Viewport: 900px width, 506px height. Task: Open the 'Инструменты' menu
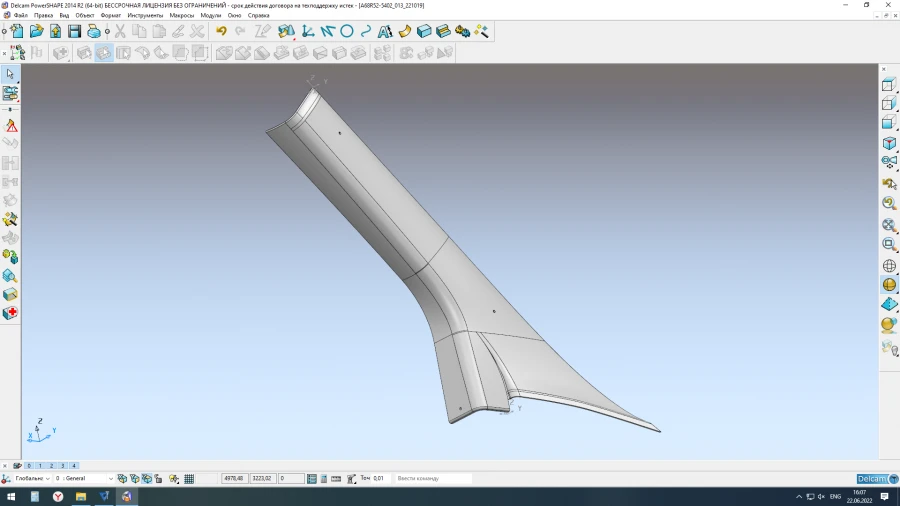145,16
